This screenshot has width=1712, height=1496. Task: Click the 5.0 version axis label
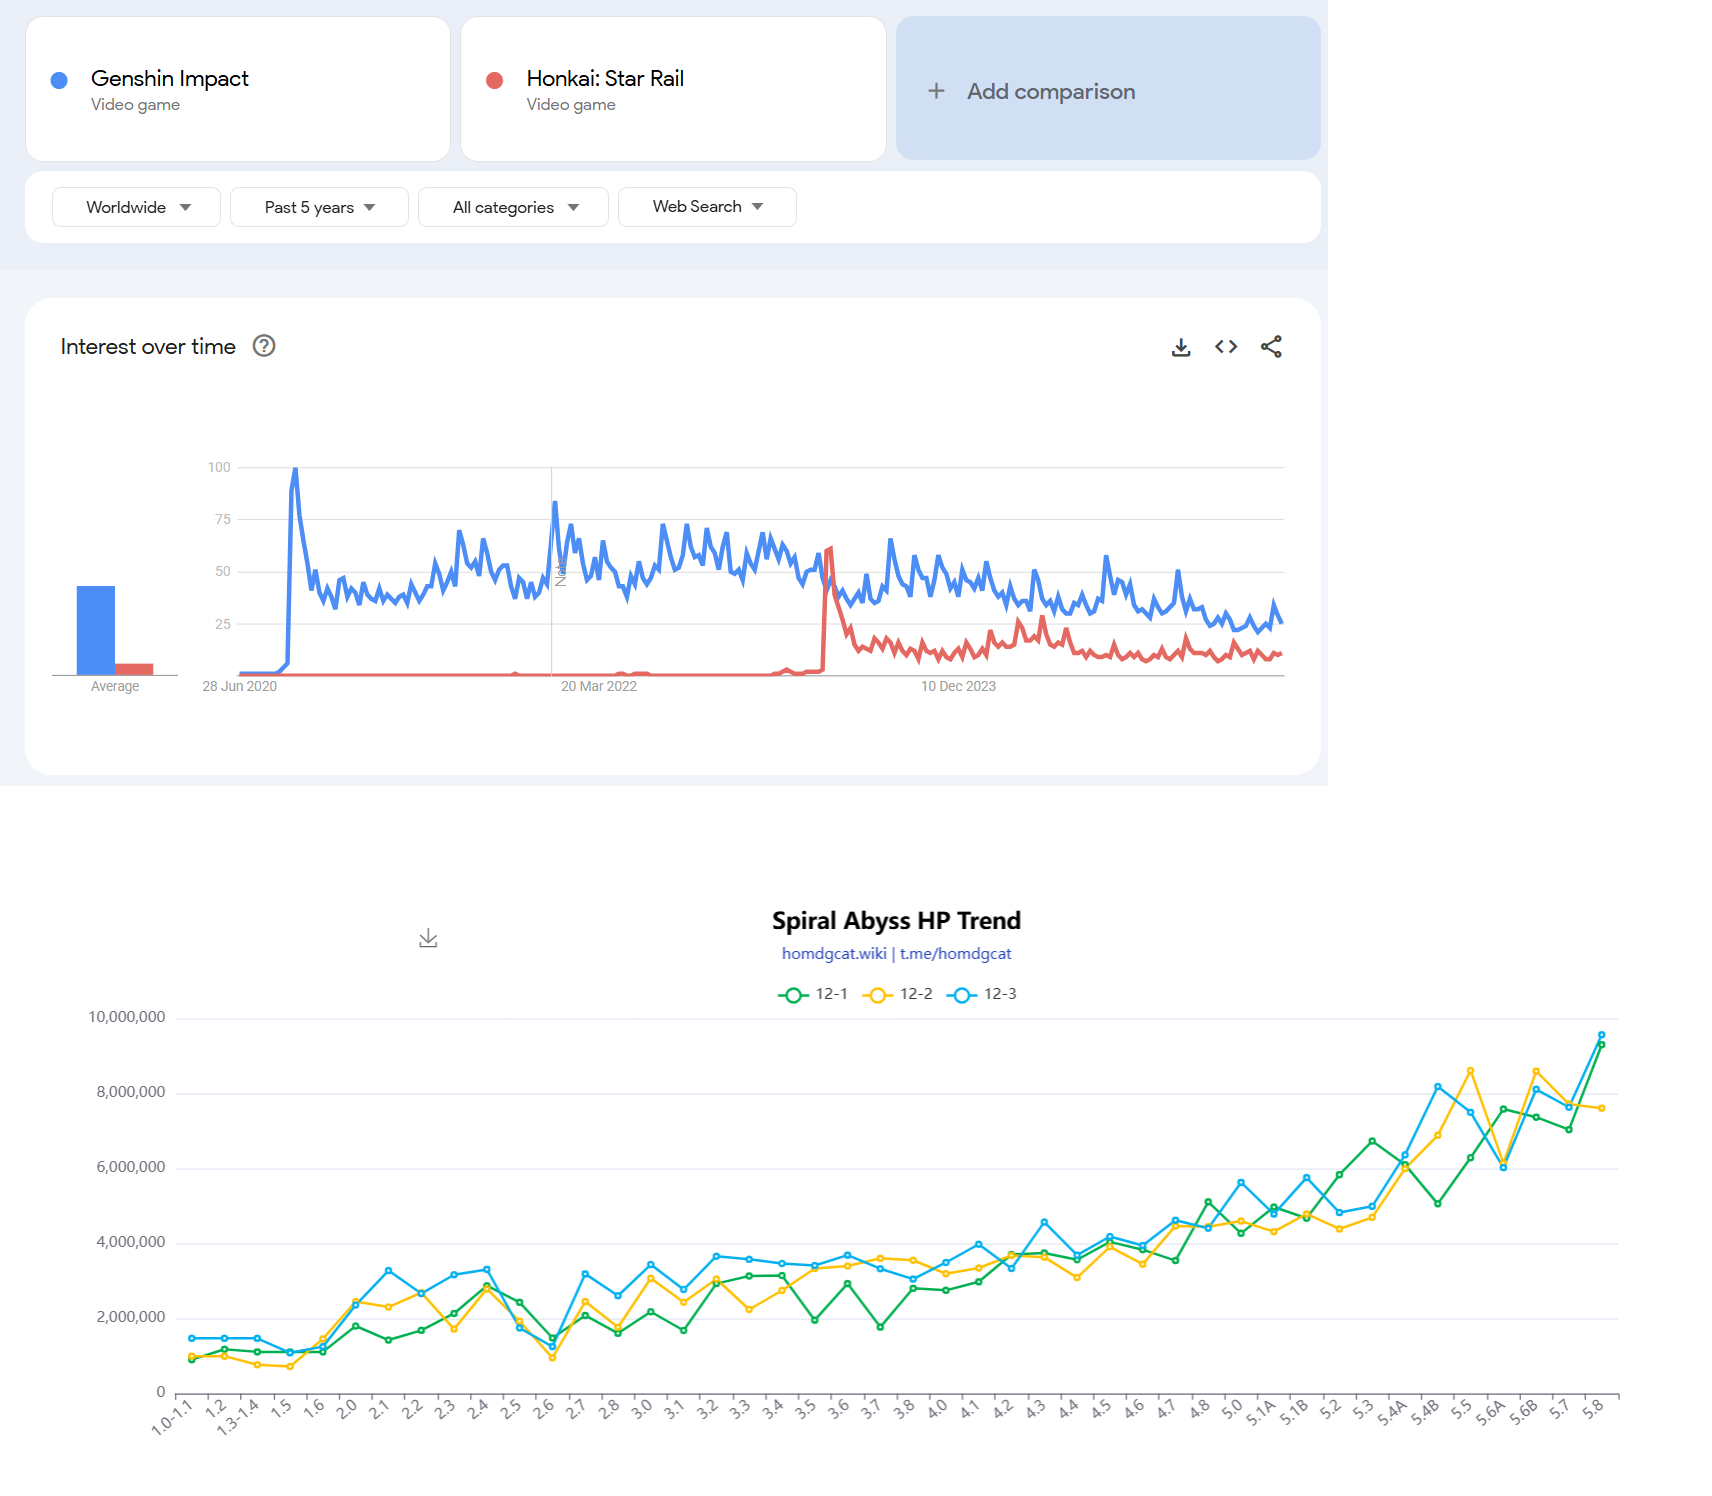pyautogui.click(x=1231, y=1409)
